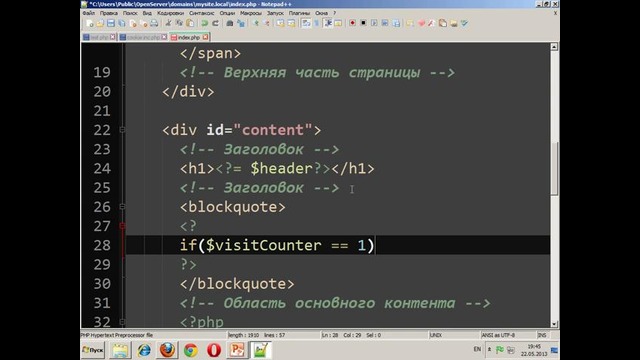
Task: Open the Плагины menu
Action: click(x=299, y=13)
